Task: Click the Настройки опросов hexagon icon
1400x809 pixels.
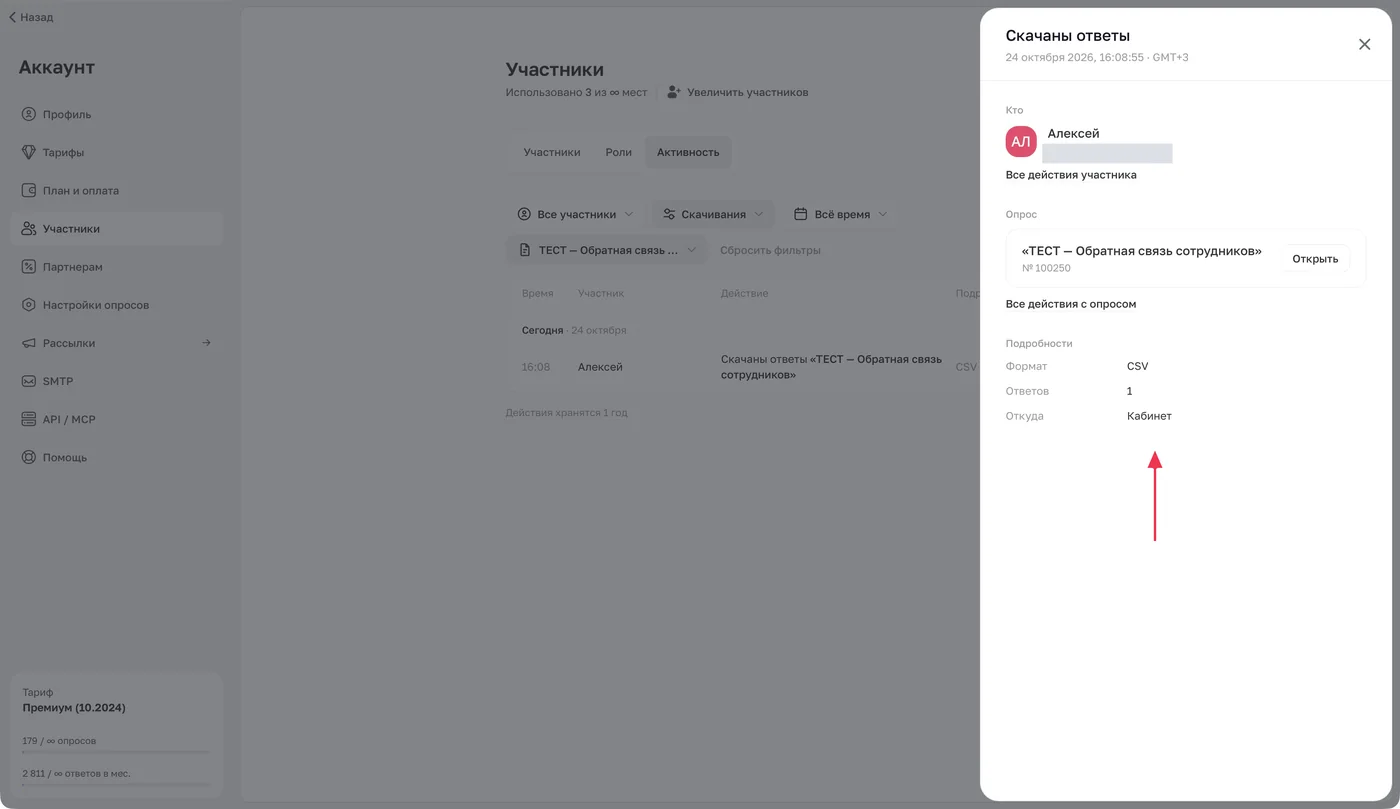Action: click(x=29, y=304)
